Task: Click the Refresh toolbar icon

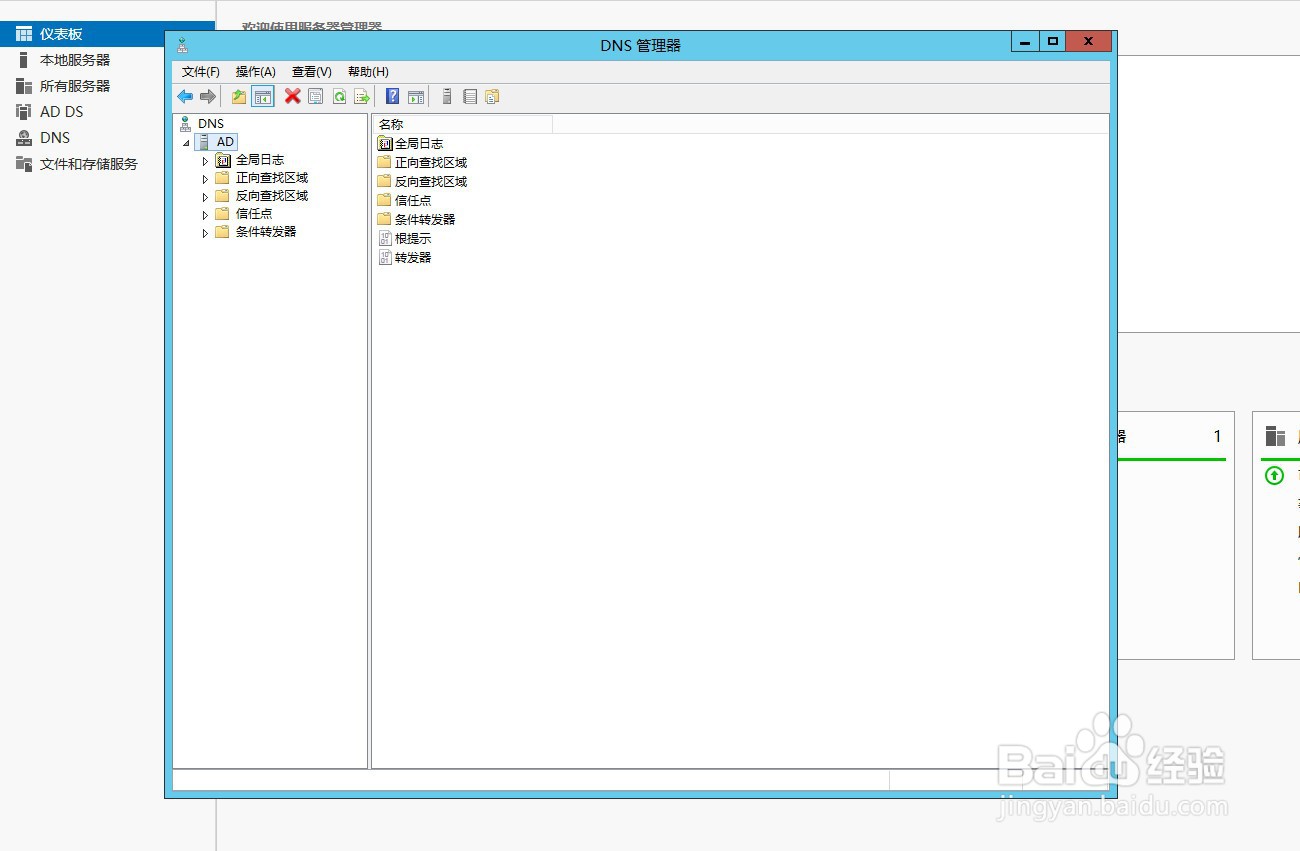Action: [339, 97]
